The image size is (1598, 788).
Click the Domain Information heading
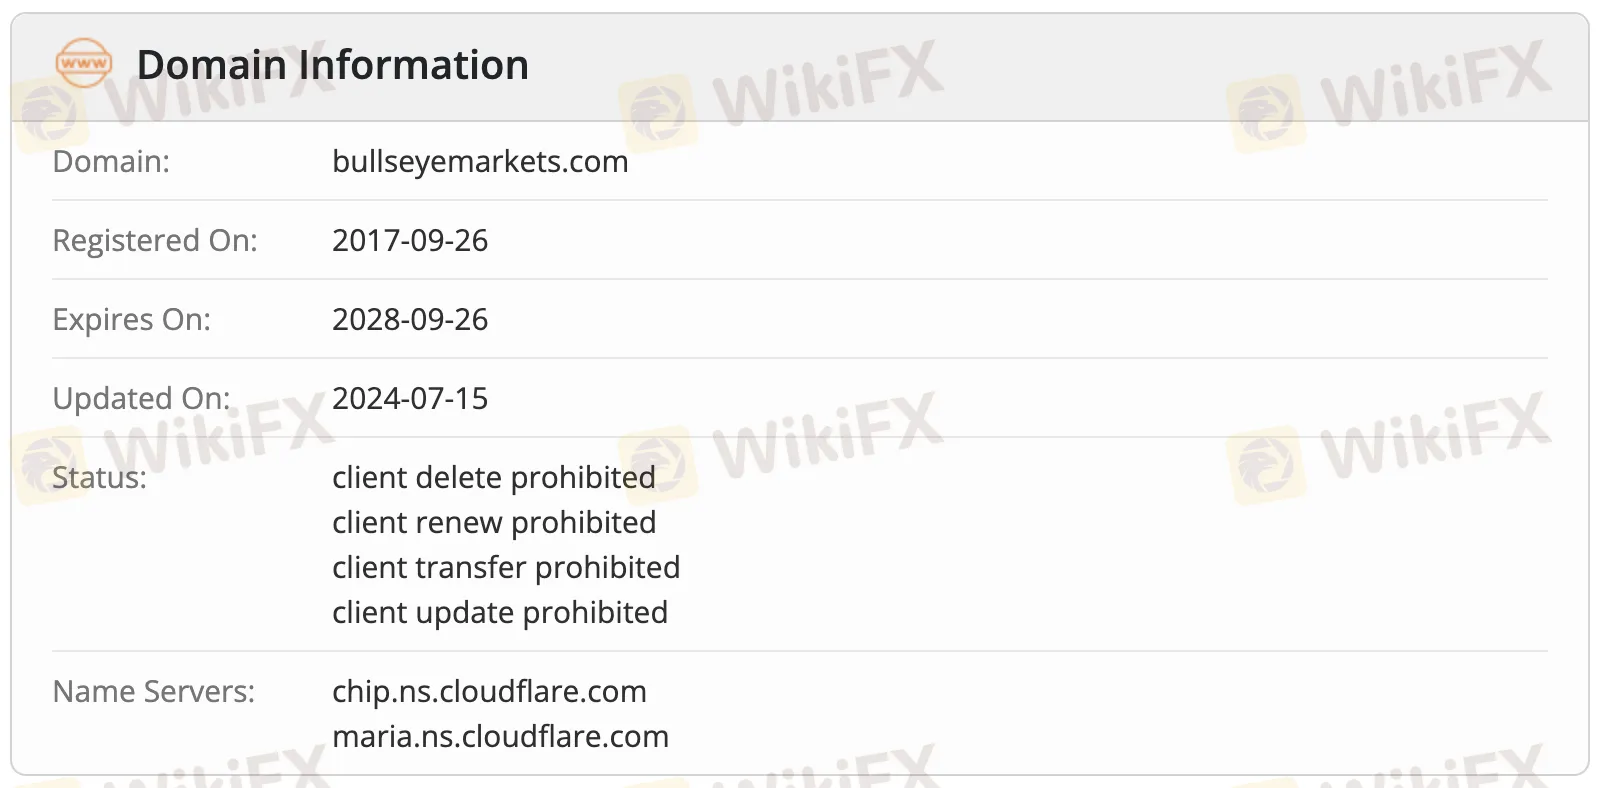click(x=332, y=65)
